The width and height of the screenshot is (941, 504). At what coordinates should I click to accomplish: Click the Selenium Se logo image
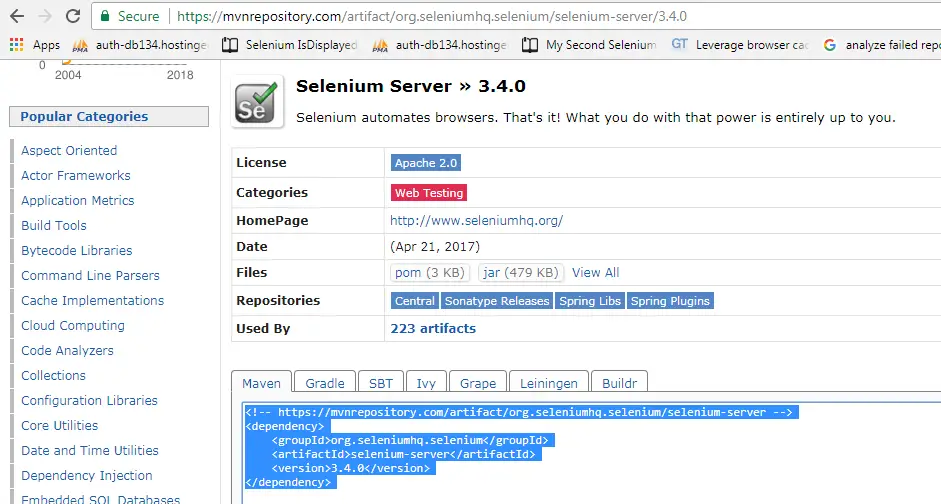(257, 102)
